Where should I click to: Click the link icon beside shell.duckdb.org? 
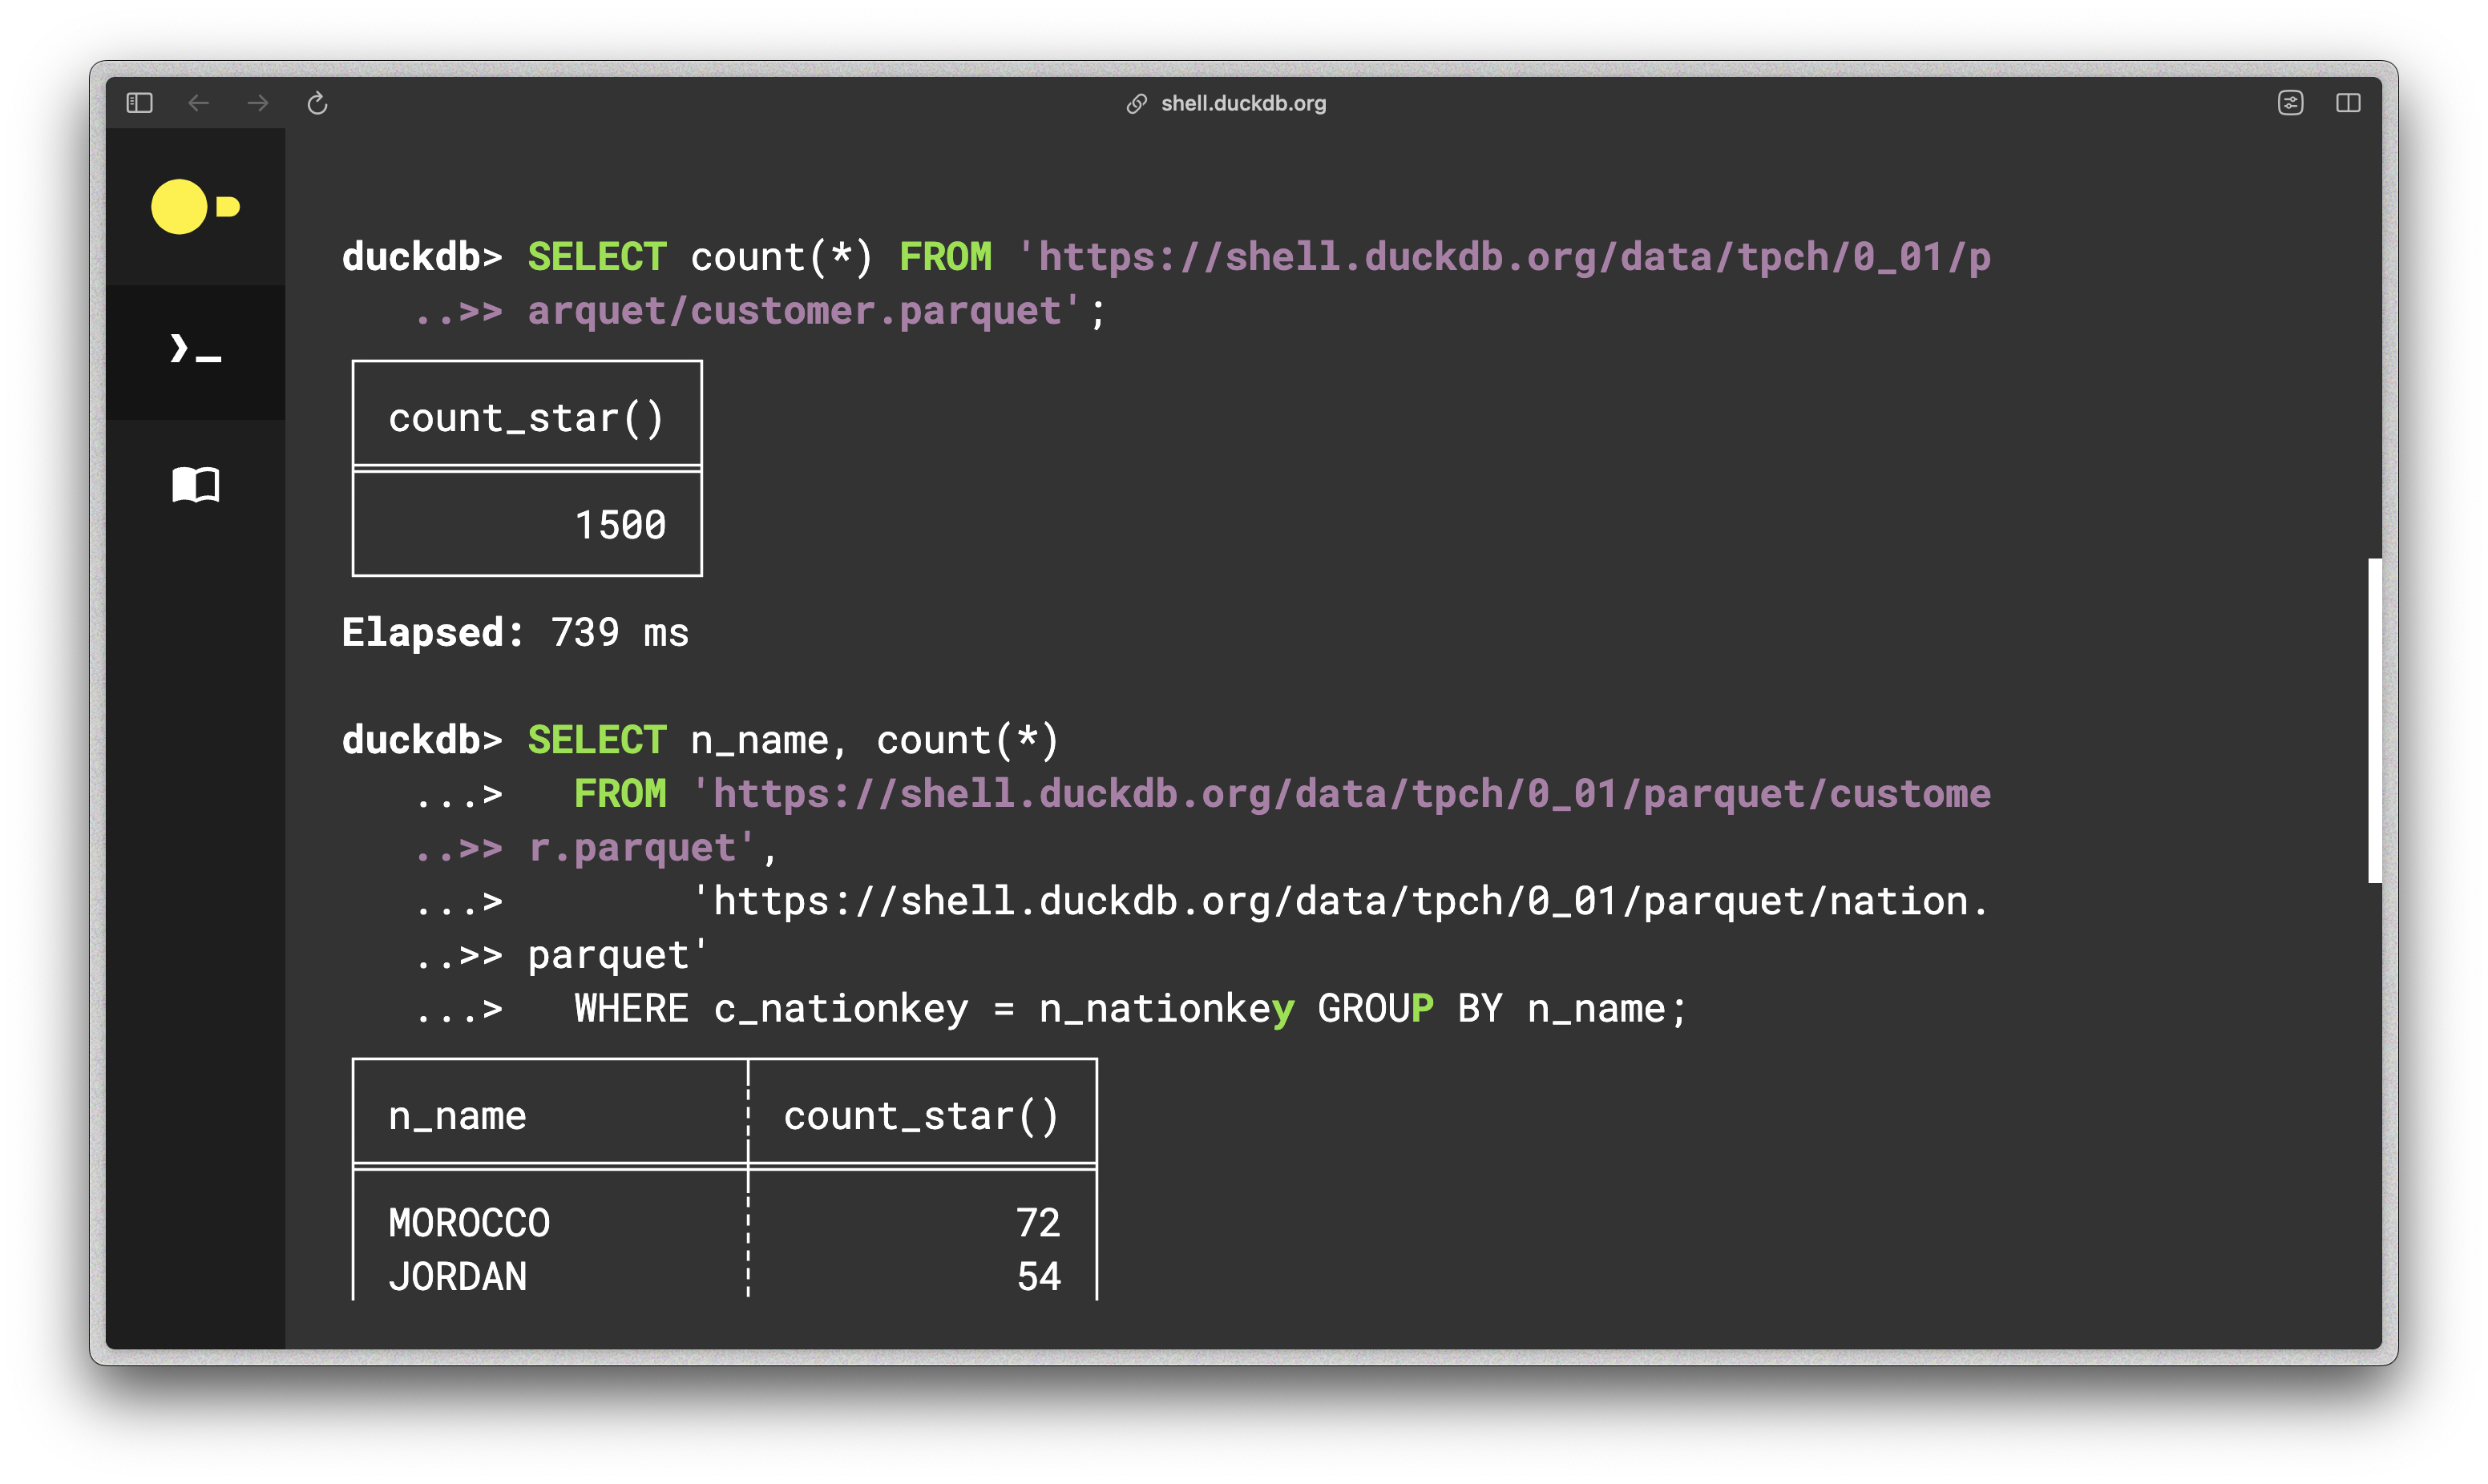tap(1136, 103)
